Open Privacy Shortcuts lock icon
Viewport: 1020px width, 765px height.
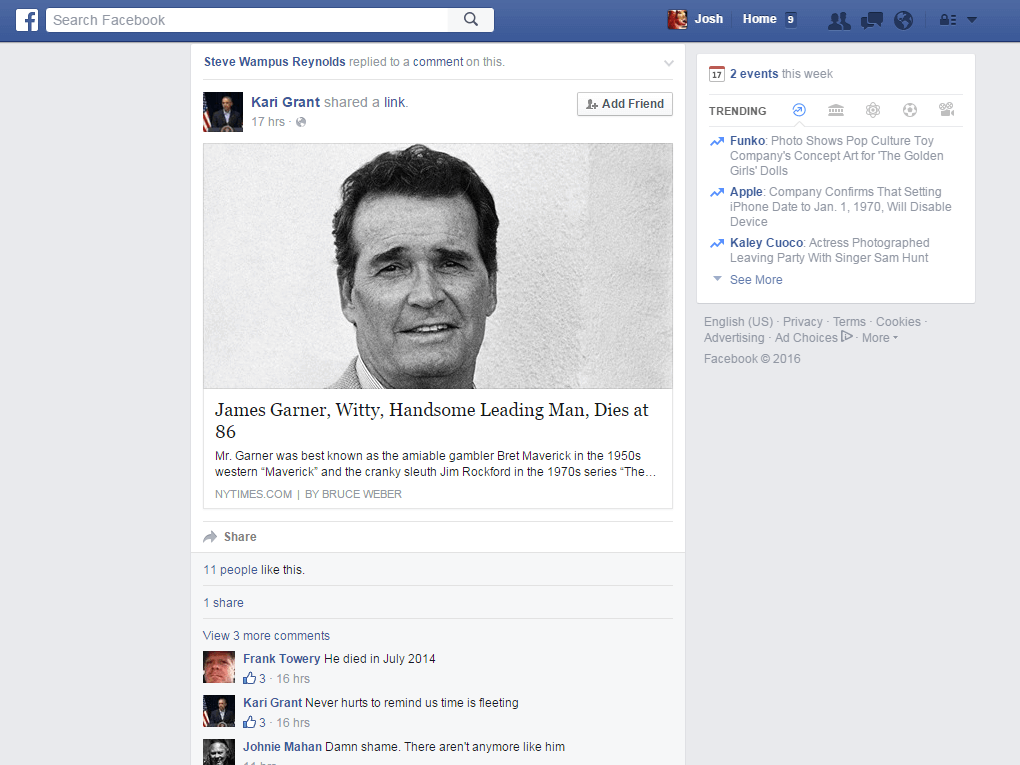point(947,20)
